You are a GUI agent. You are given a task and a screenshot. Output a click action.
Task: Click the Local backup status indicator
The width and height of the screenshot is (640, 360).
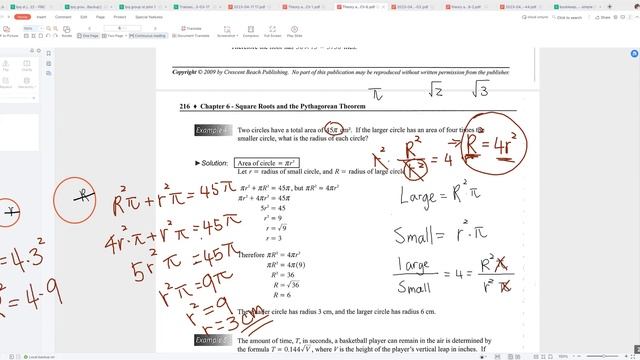point(39,357)
